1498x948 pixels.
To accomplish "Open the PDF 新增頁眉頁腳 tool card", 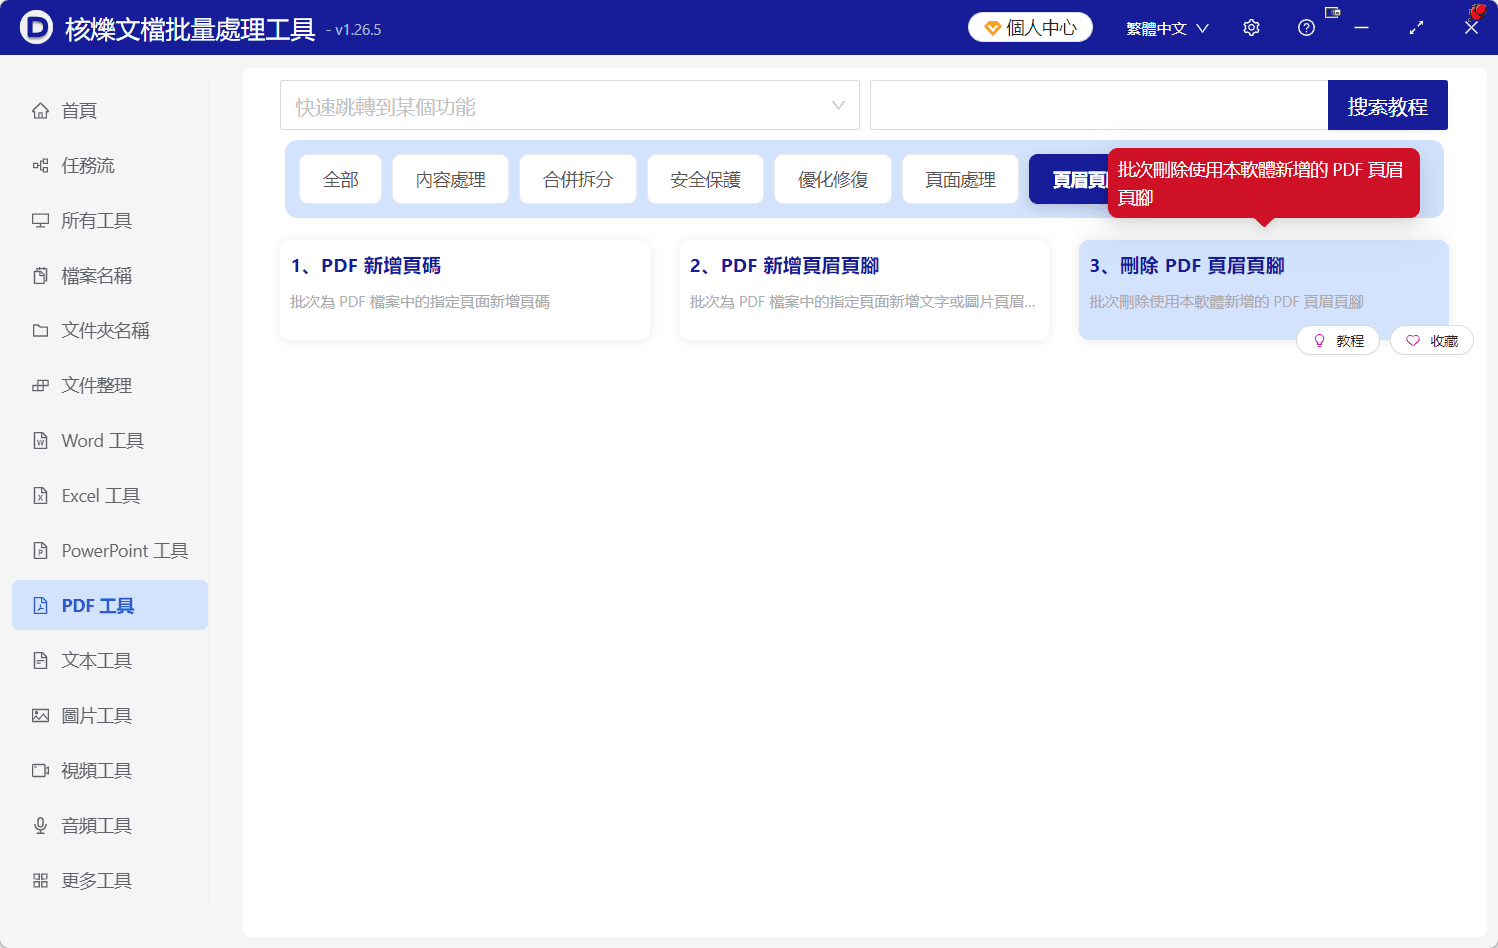I will [x=864, y=290].
